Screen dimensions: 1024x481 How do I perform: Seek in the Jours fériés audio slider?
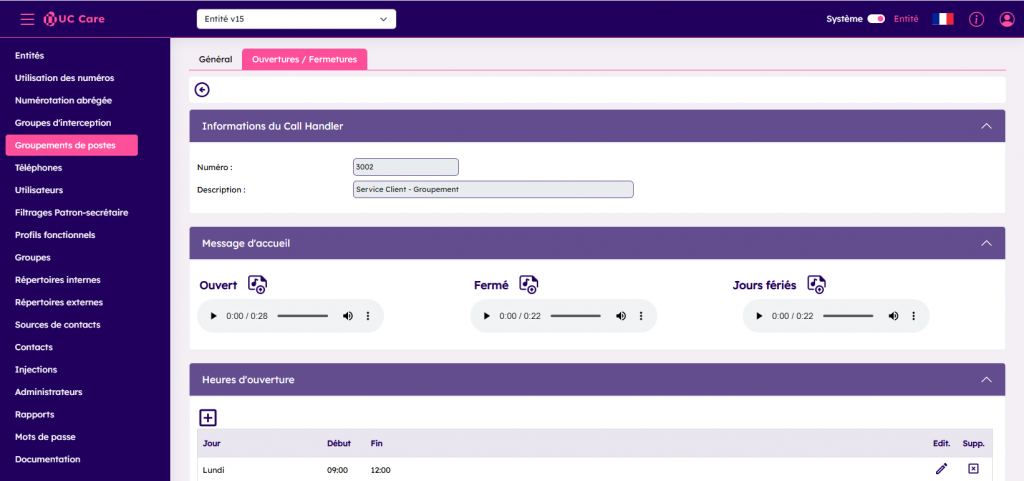pyautogui.click(x=848, y=316)
